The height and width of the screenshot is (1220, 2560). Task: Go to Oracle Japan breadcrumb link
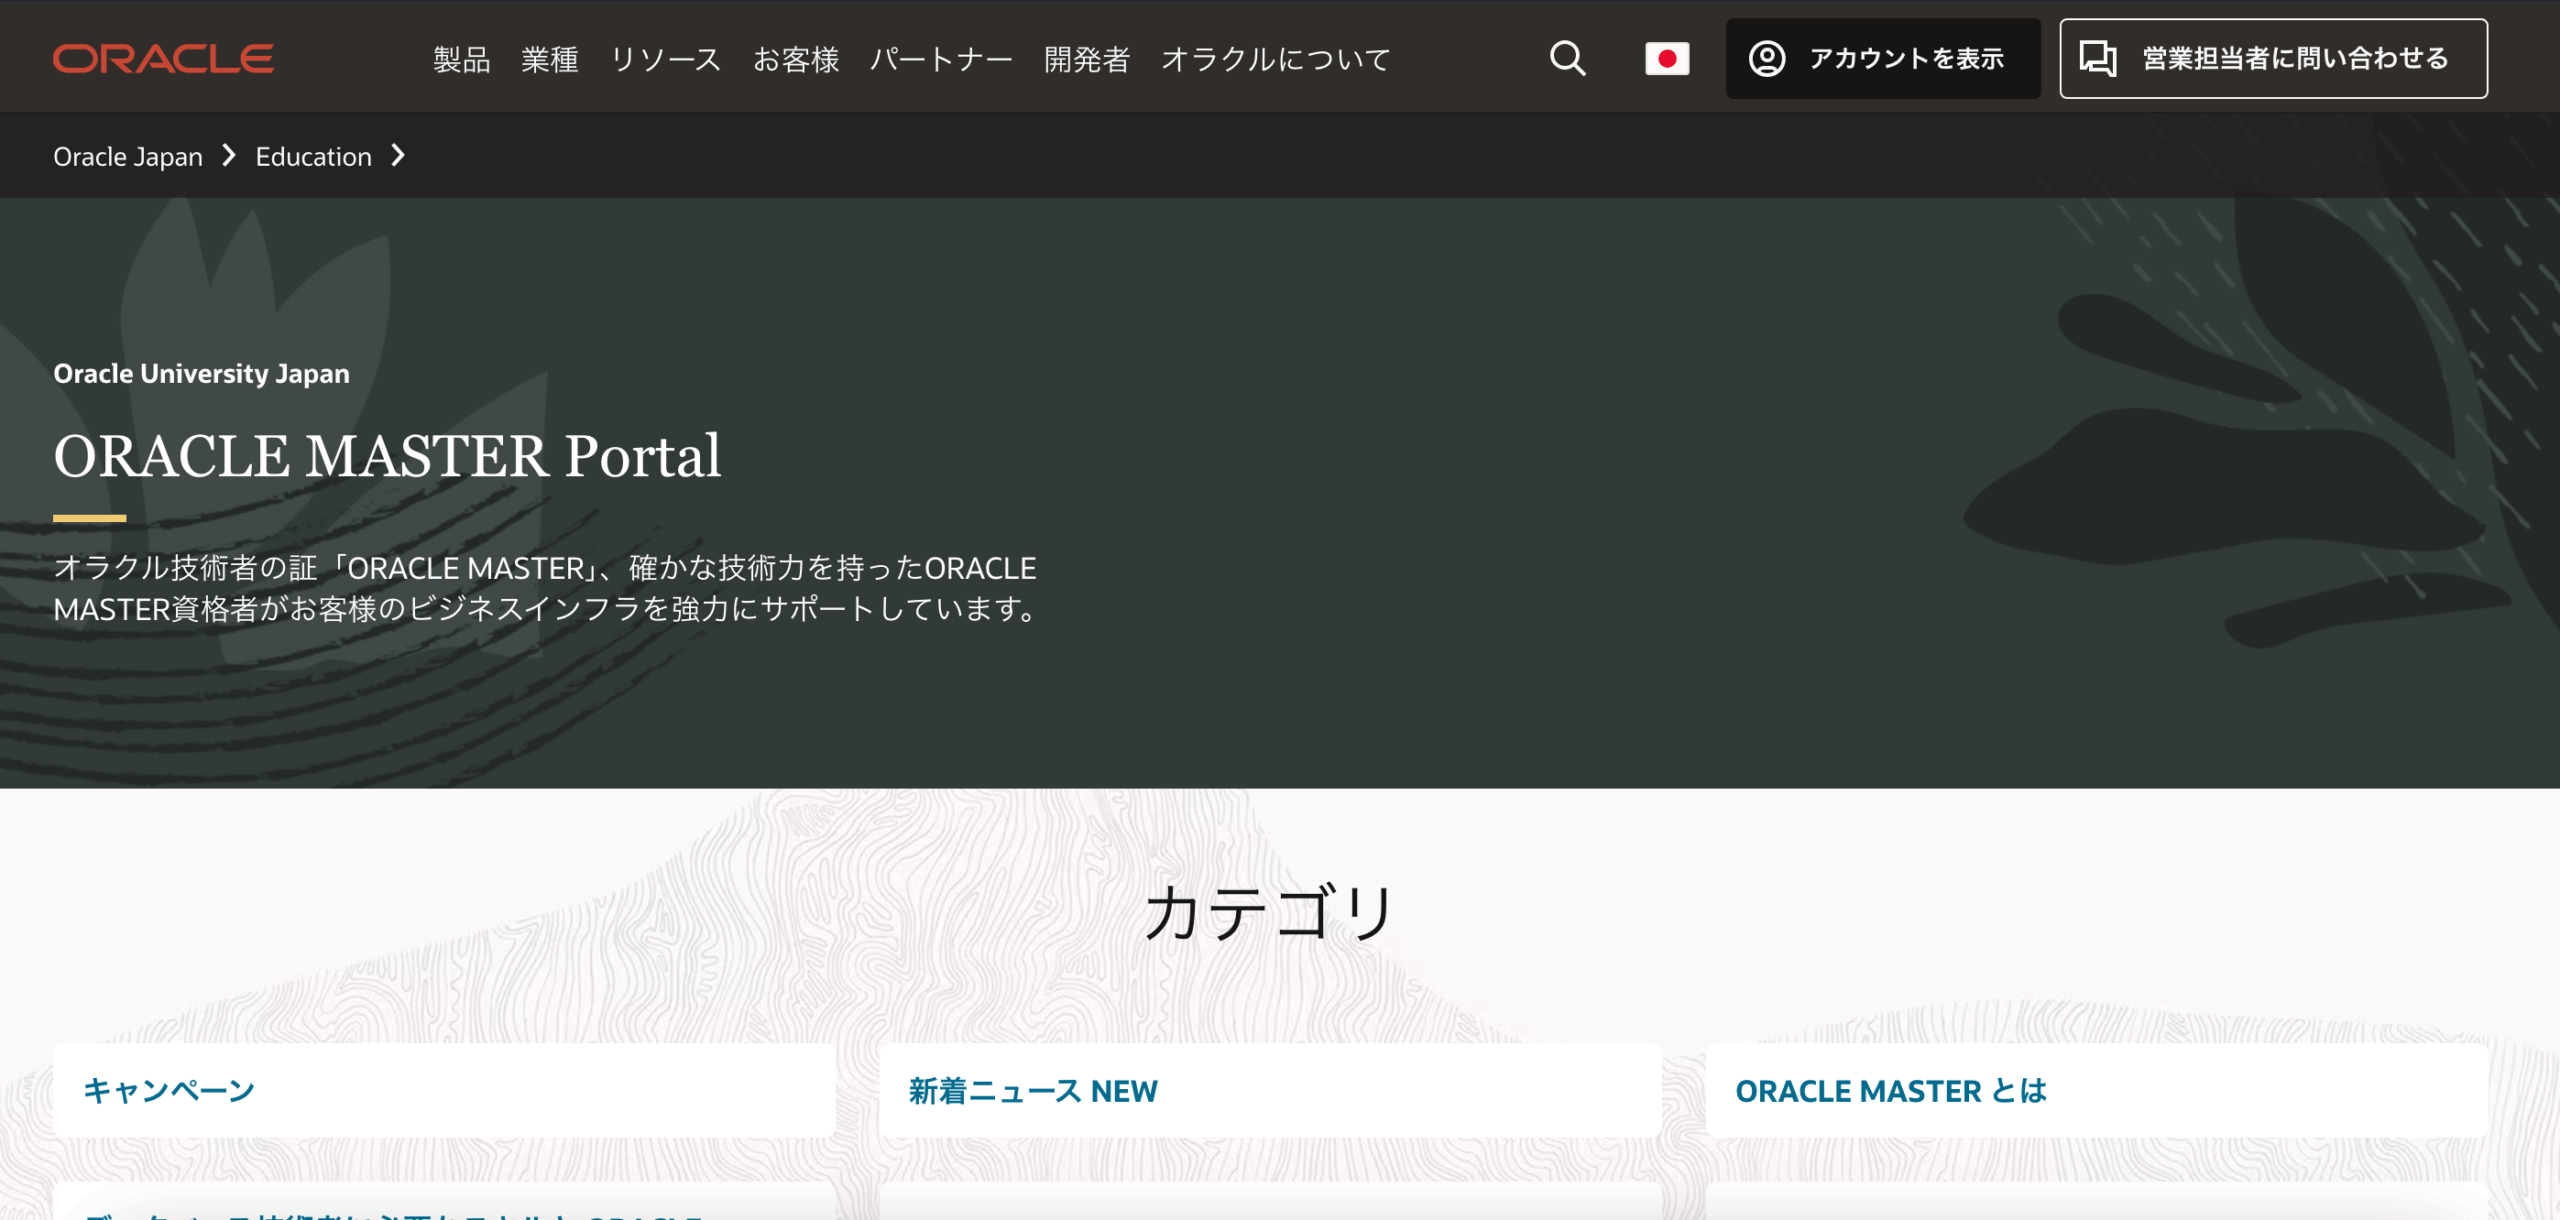click(128, 157)
